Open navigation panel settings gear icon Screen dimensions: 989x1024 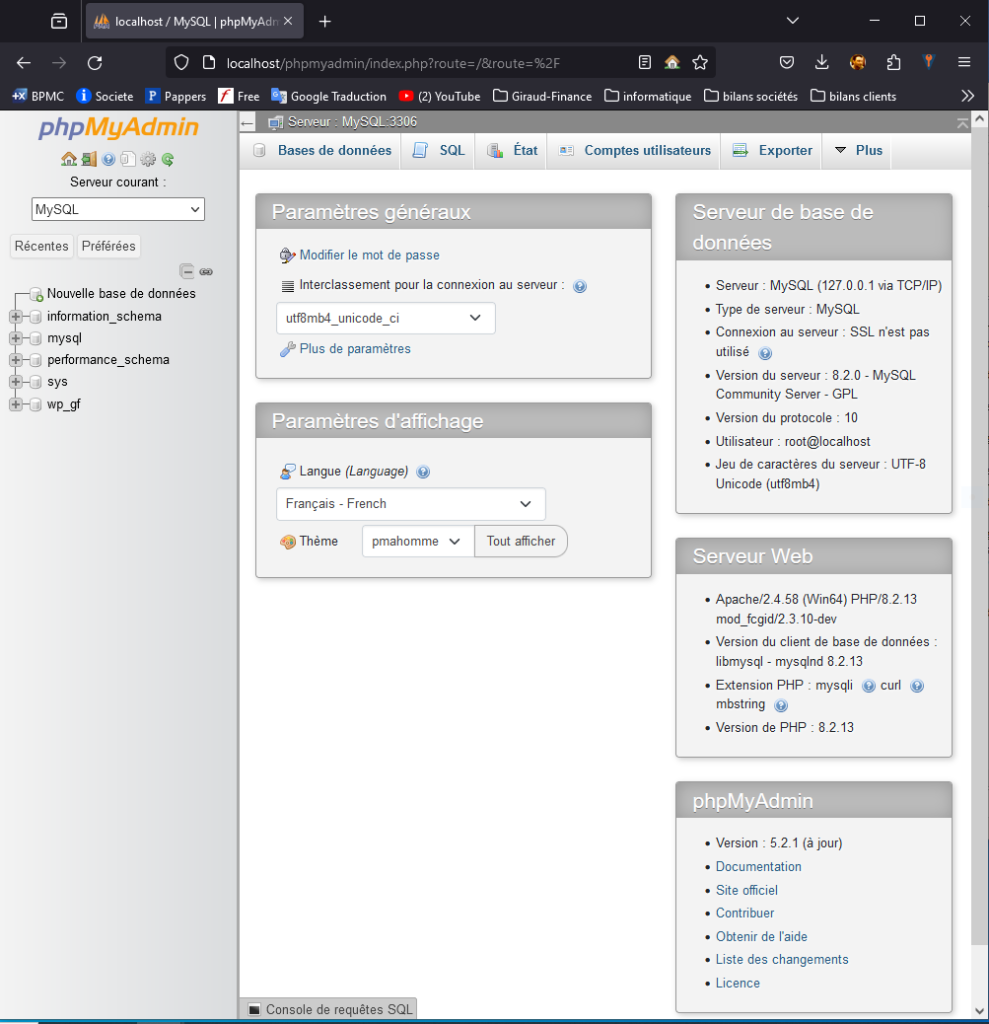click(148, 159)
